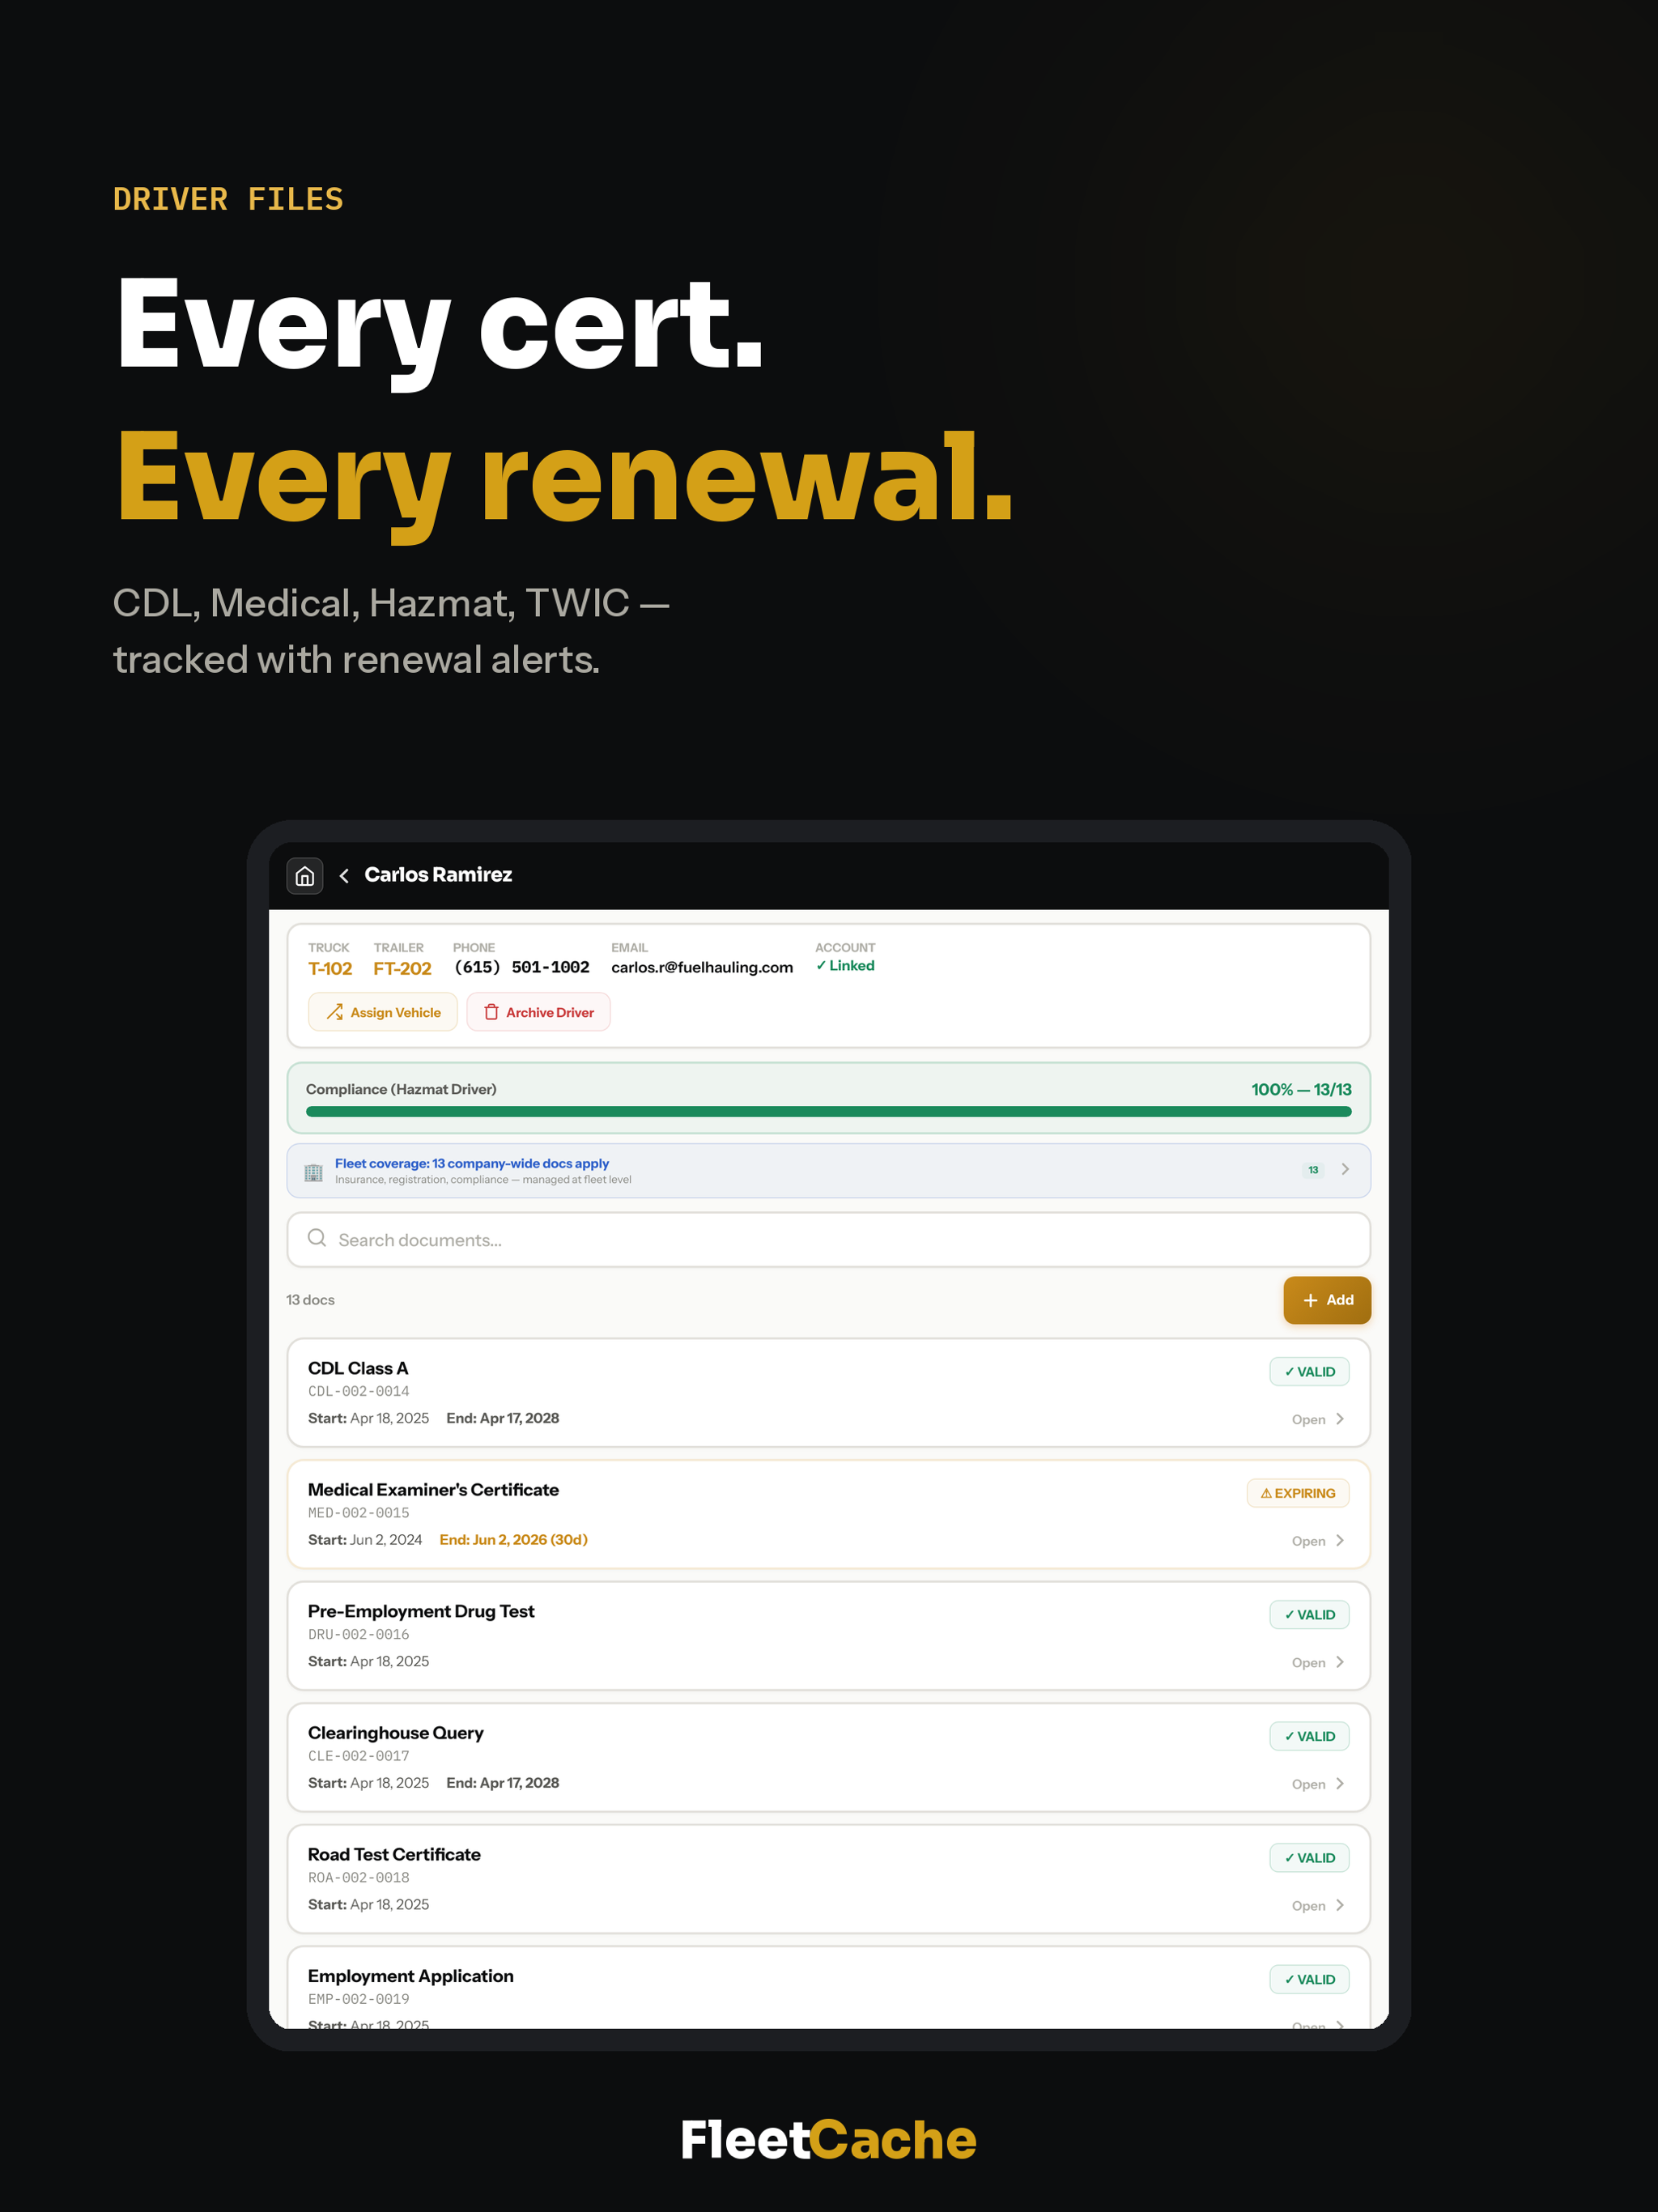This screenshot has height=2212, width=1658.
Task: Click VALID badge on Road Test Certificate
Action: point(1309,1858)
